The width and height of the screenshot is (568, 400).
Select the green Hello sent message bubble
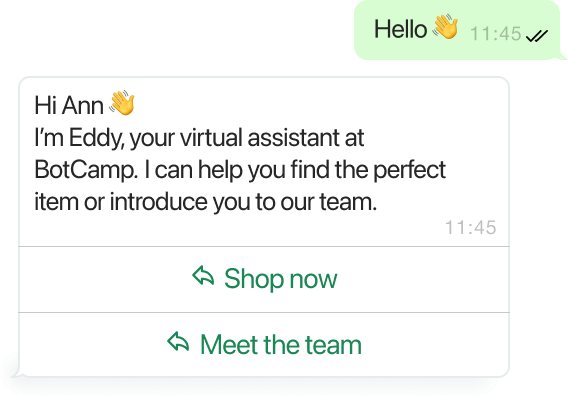click(x=457, y=30)
